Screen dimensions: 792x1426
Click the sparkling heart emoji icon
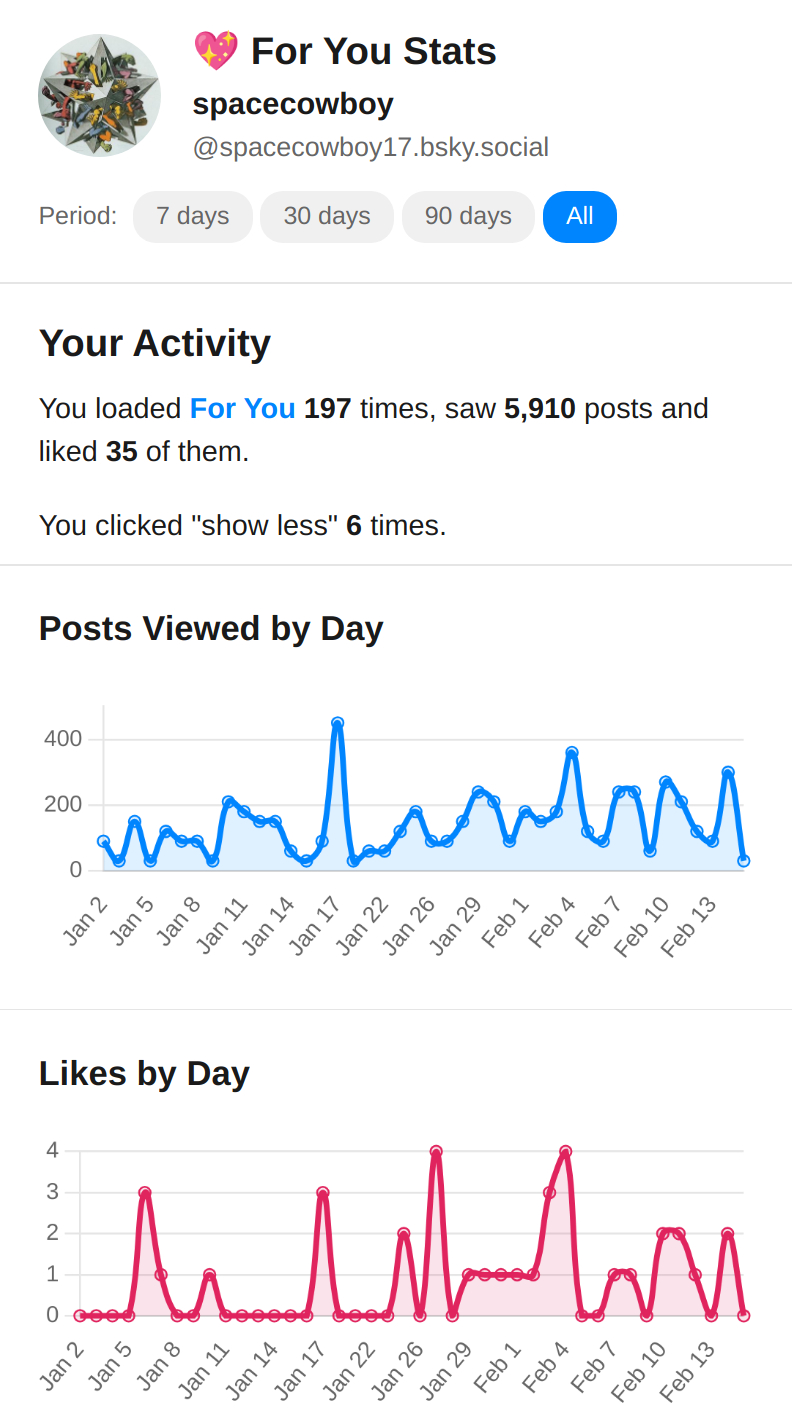(215, 51)
